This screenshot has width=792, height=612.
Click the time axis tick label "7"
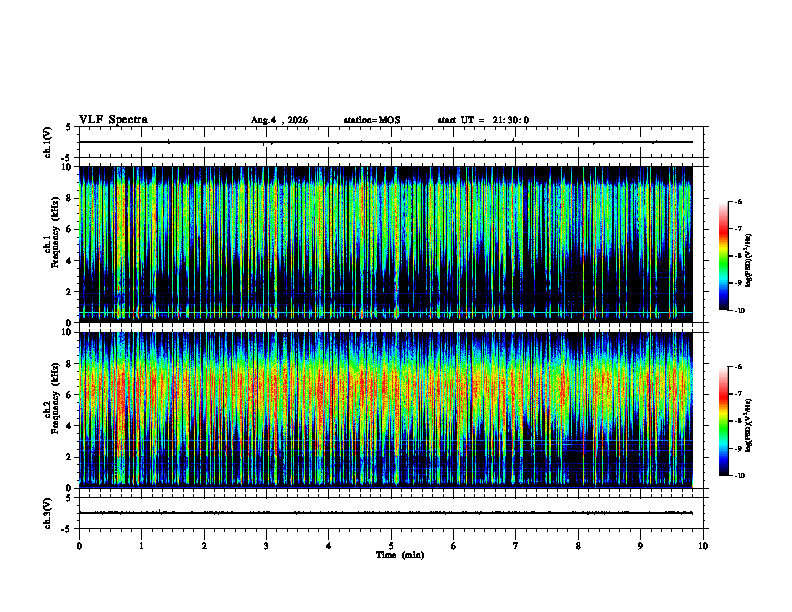click(x=515, y=546)
